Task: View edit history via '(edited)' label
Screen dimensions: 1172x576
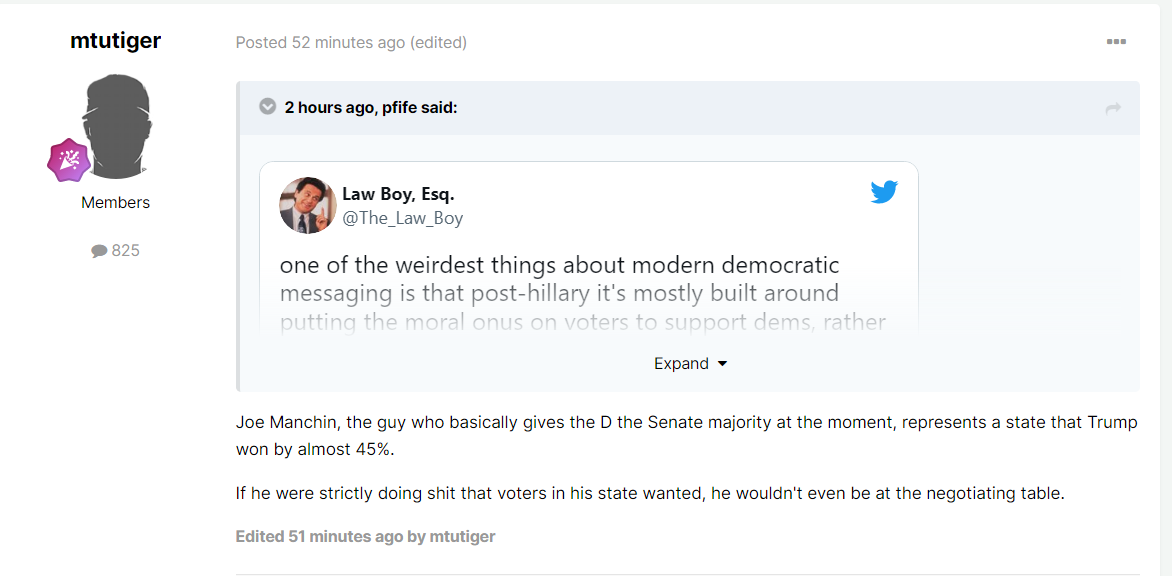Action: [x=438, y=43]
